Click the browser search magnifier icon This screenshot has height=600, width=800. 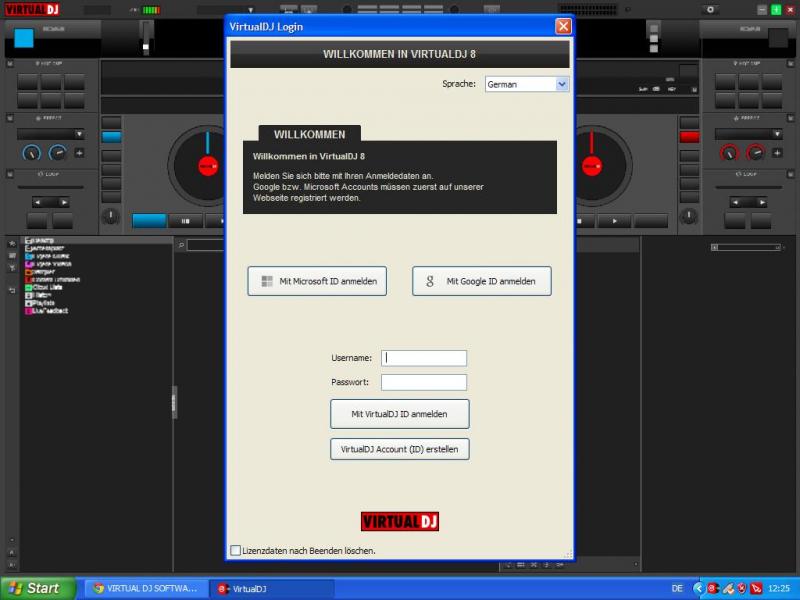point(181,245)
